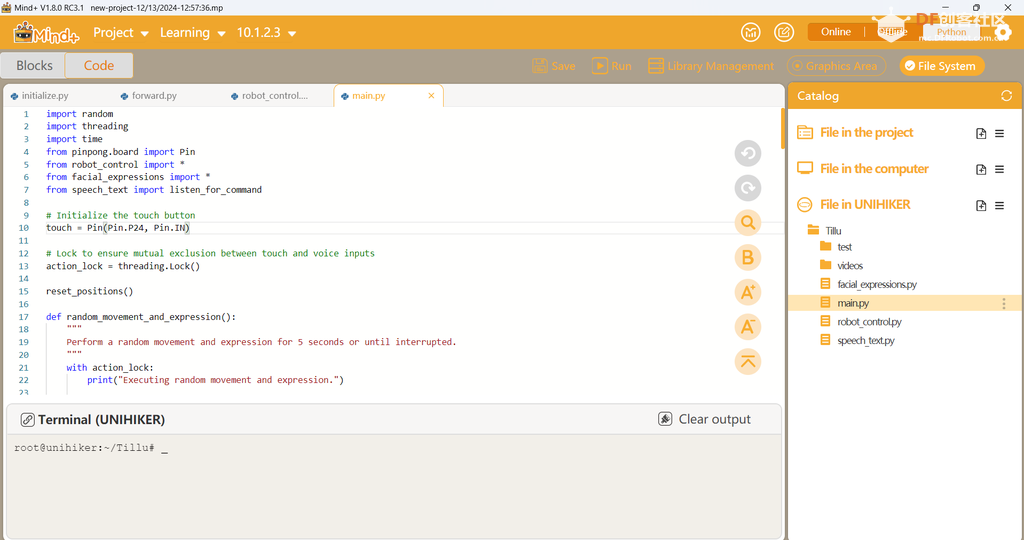Open the 10.1.2.3 connection dropdown
The image size is (1024, 540).
coord(266,33)
